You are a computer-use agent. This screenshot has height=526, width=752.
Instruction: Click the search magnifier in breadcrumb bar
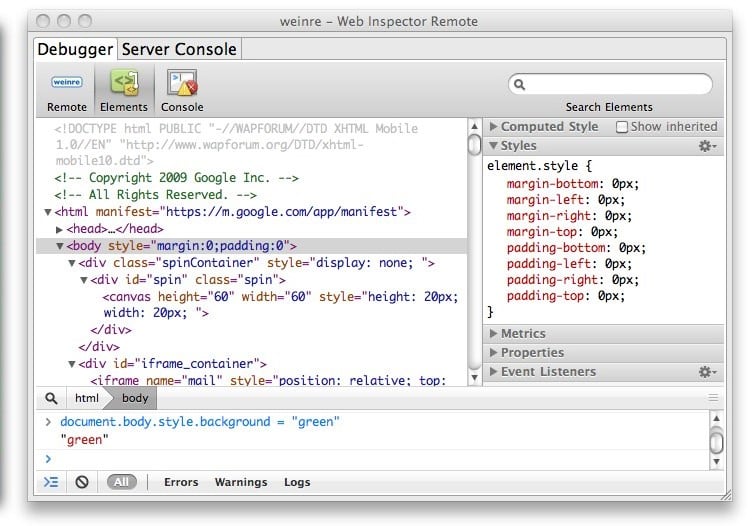51,398
